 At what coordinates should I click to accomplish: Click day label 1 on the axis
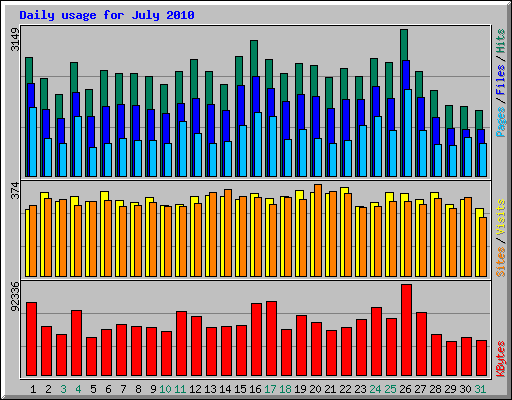point(33,389)
